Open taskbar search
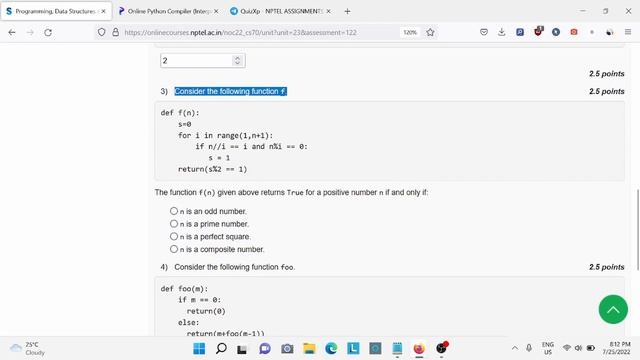The width and height of the screenshot is (640, 360). 221,348
